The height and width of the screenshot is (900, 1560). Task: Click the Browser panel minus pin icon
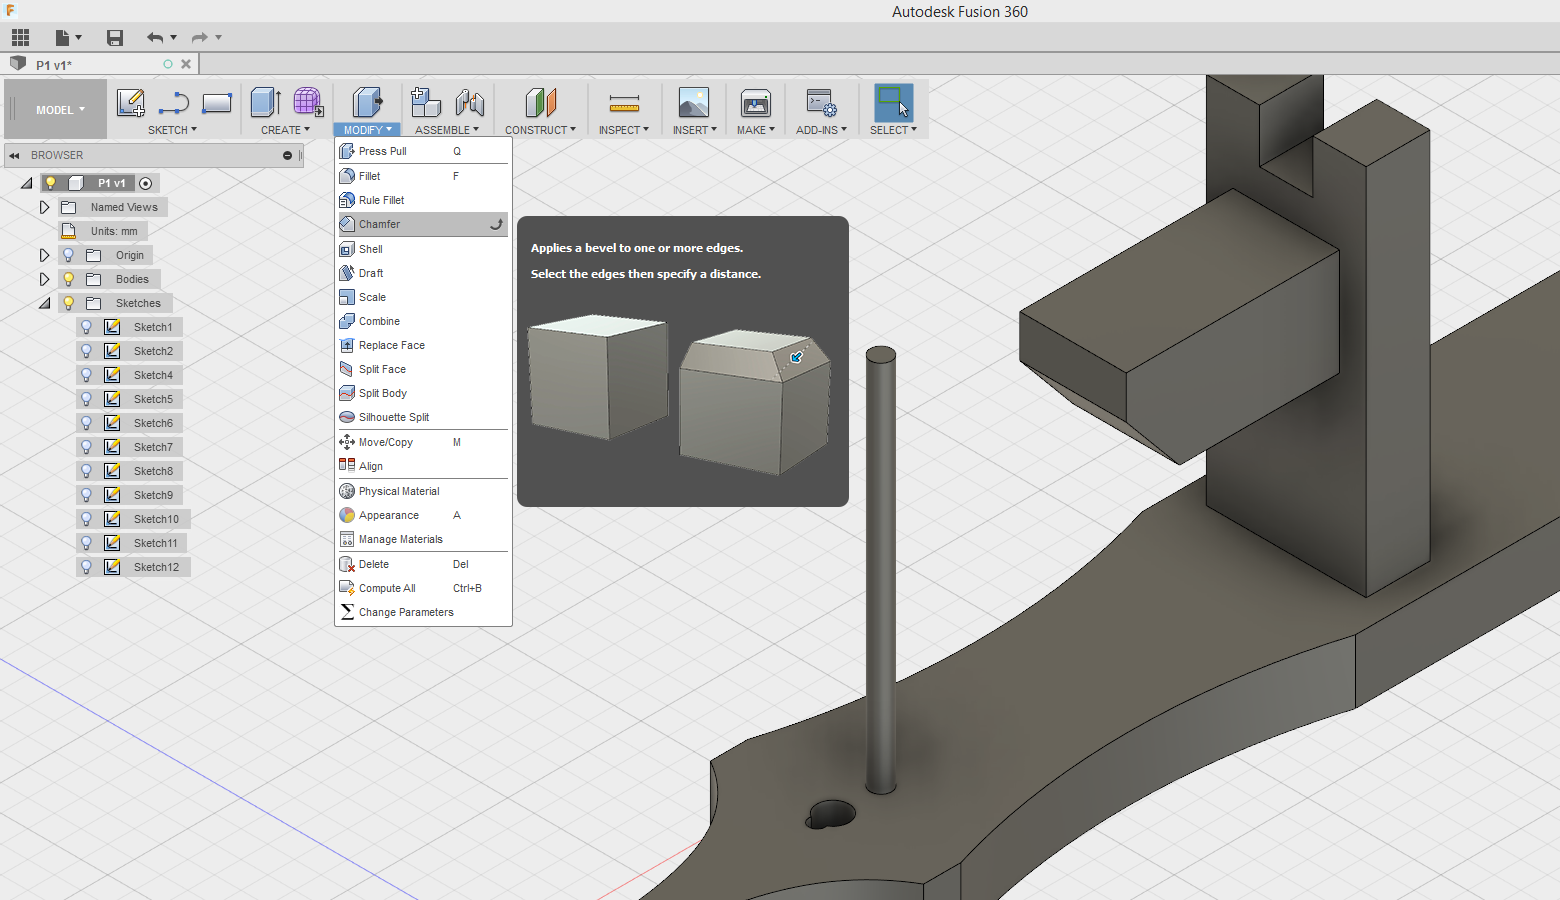287,156
